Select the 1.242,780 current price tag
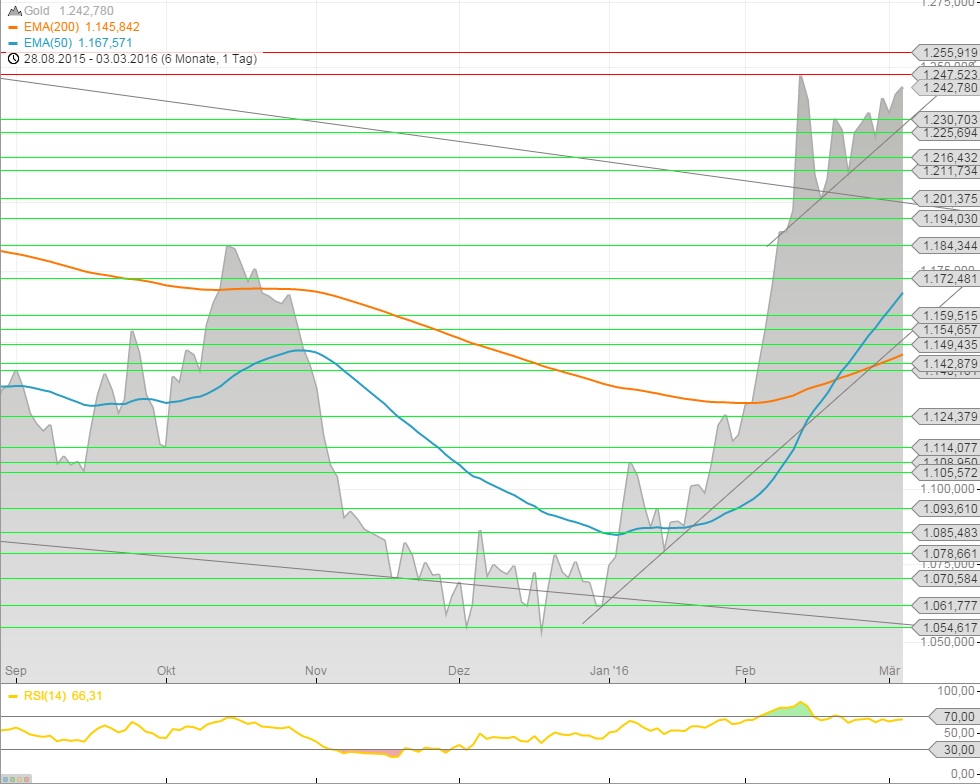Screen dimensions: 980x784 pos(945,88)
